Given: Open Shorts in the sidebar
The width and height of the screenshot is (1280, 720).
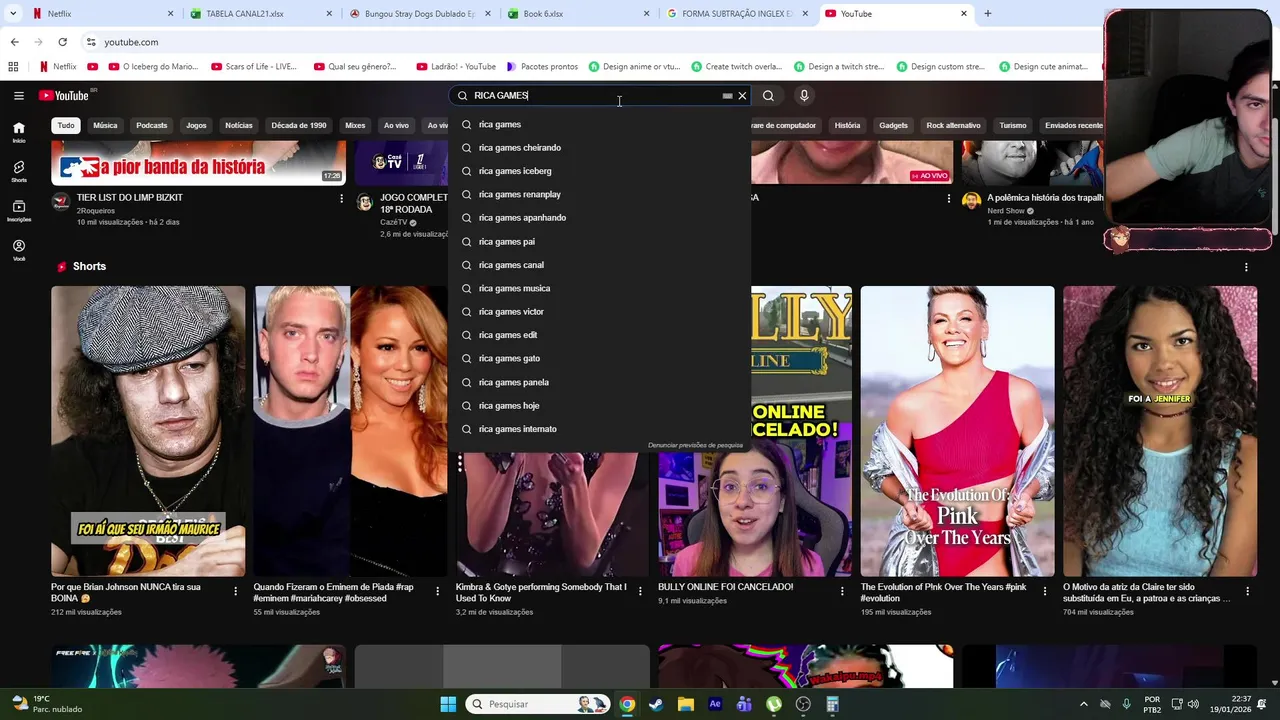Looking at the screenshot, I should click(x=19, y=172).
